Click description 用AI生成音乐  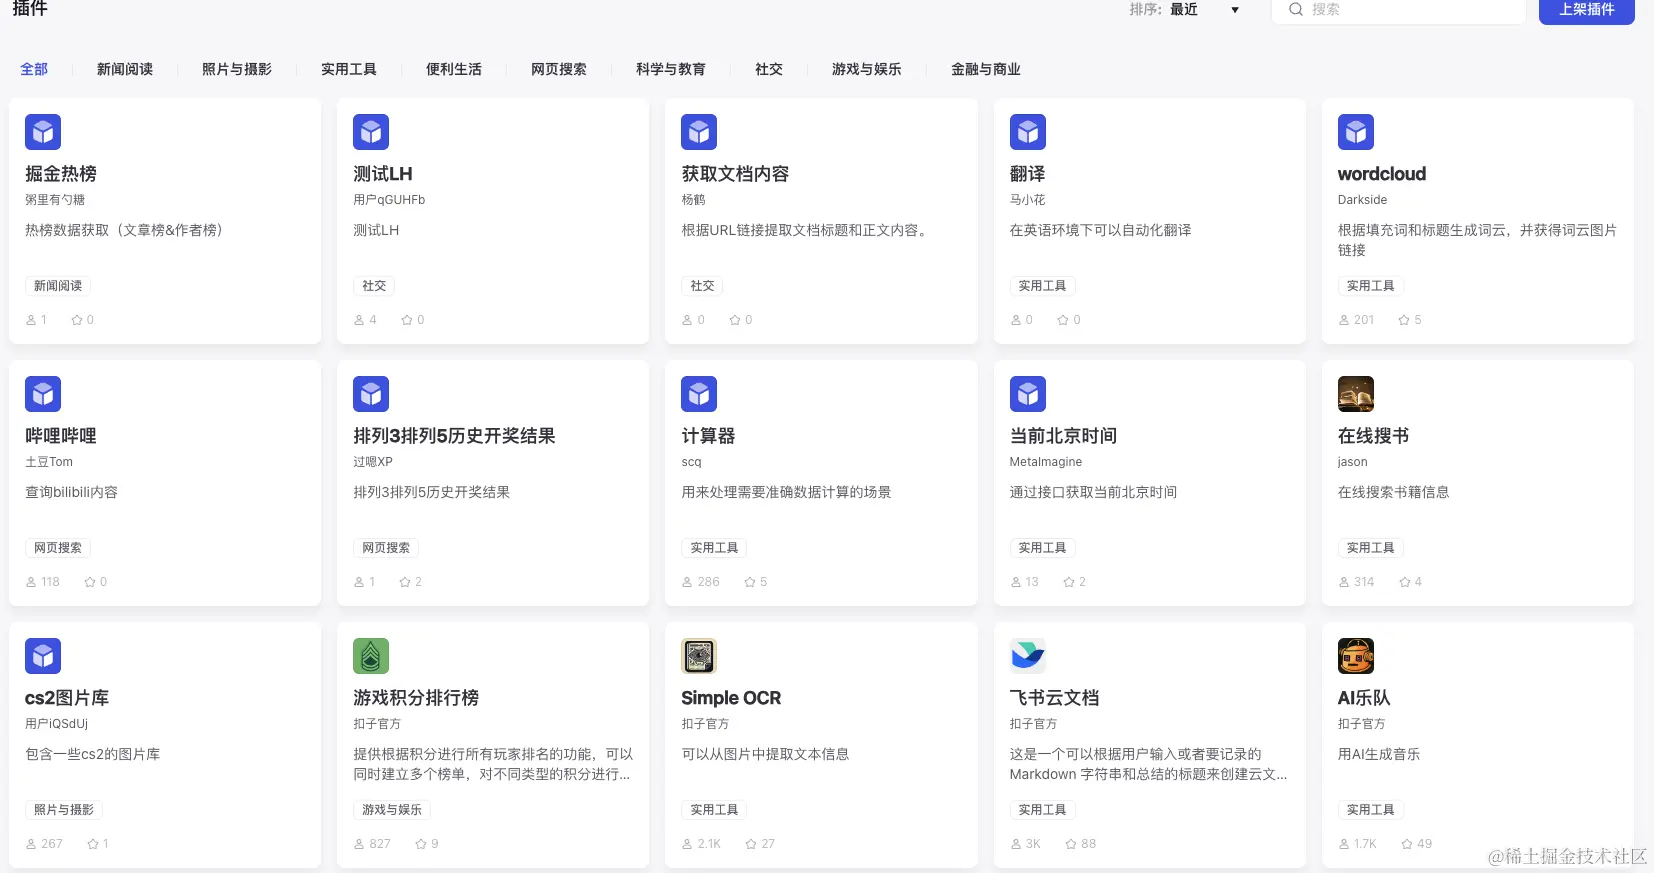[1379, 754]
